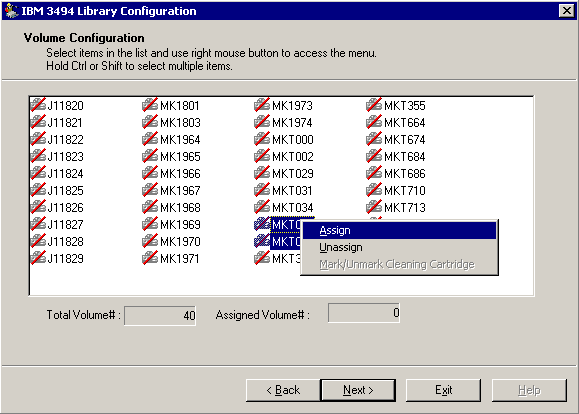Click the cartridge icon beside MKT000
The height and width of the screenshot is (414, 579).
tap(262, 139)
